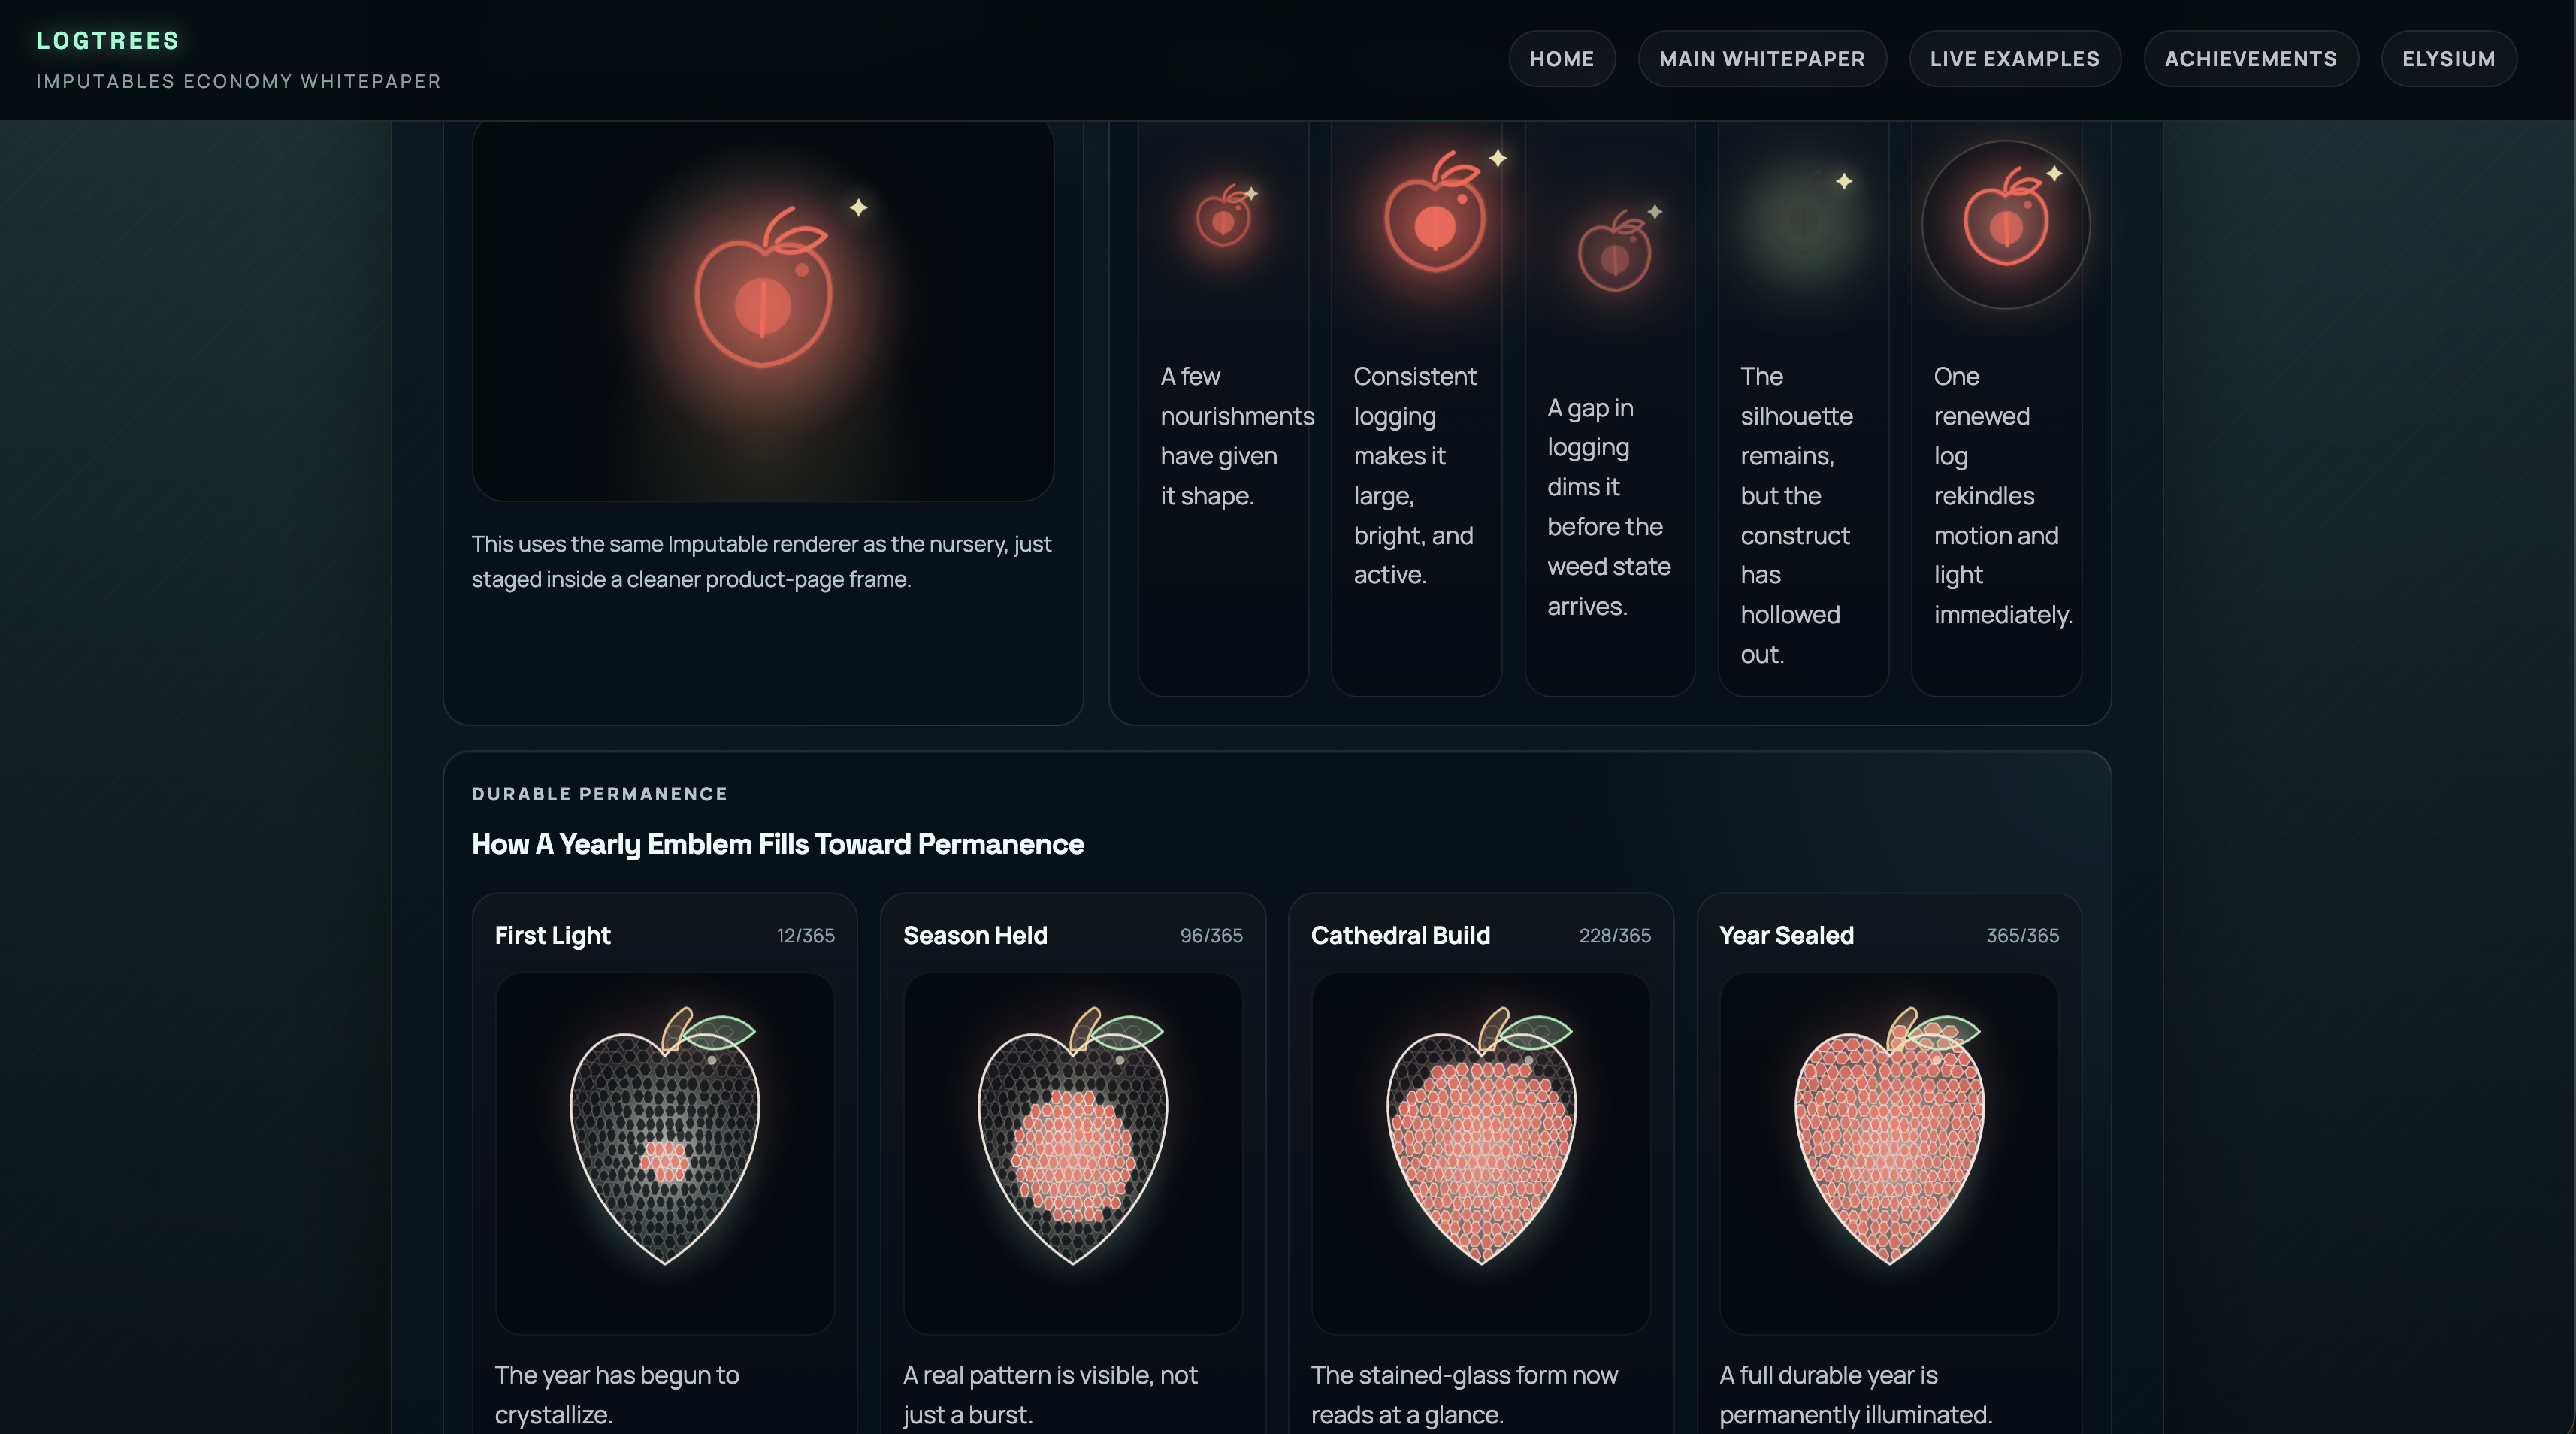The height and width of the screenshot is (1434, 2576).
Task: Navigate to Achievements
Action: [x=2250, y=59]
